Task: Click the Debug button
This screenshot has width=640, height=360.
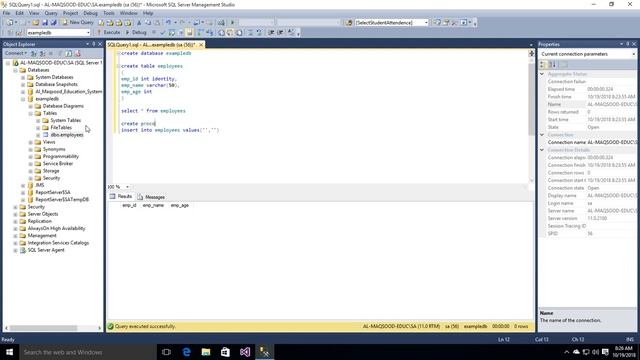Action: (x=136, y=32)
